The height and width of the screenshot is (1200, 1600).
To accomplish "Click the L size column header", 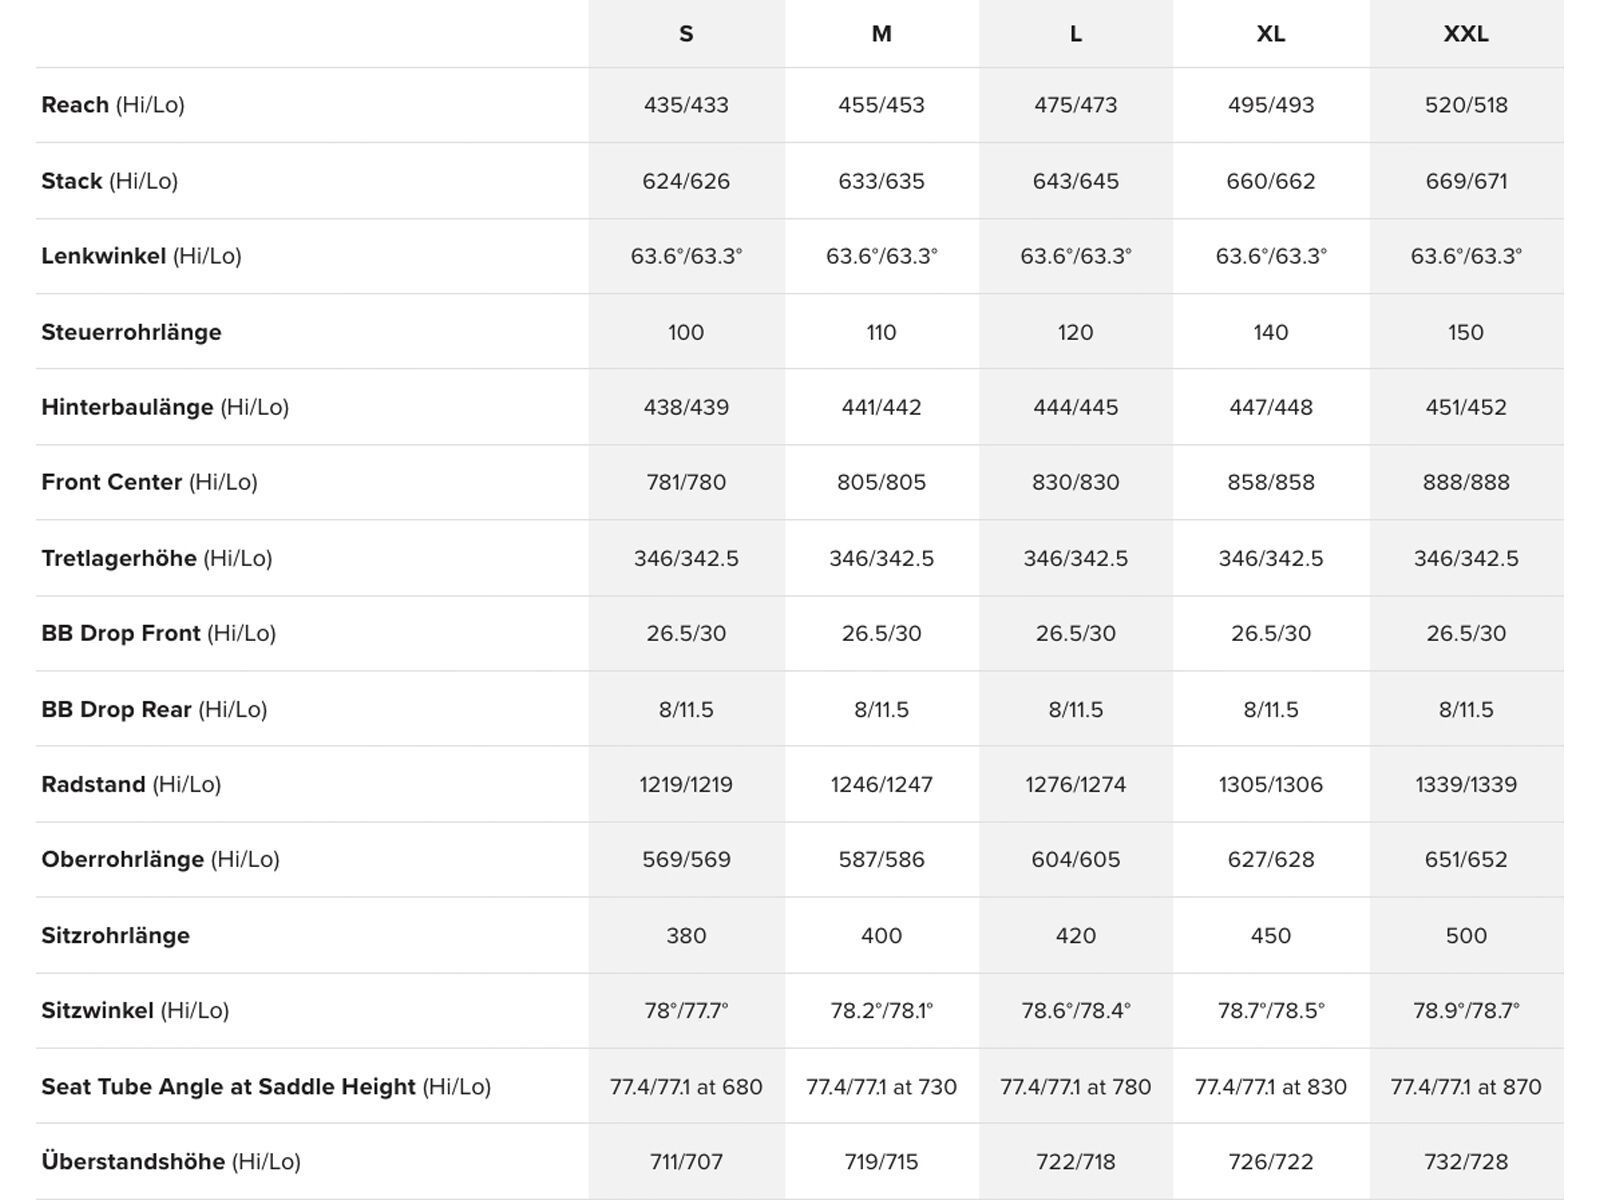I will click(1076, 34).
